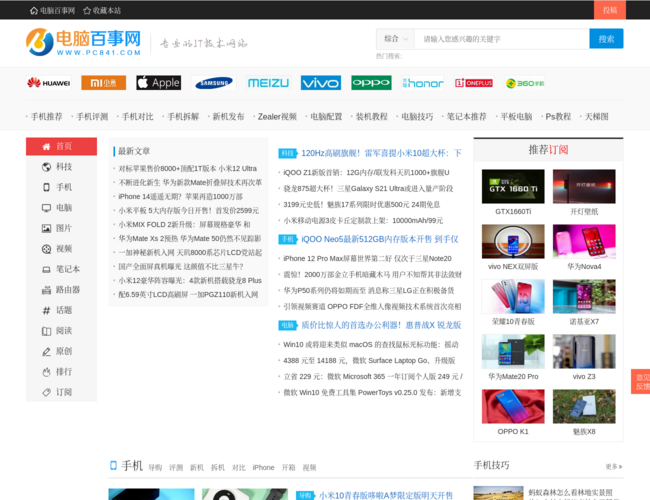The height and width of the screenshot is (500, 650).
Task: Open iQOO Neo5最新512GB headline link
Action: tap(380, 239)
